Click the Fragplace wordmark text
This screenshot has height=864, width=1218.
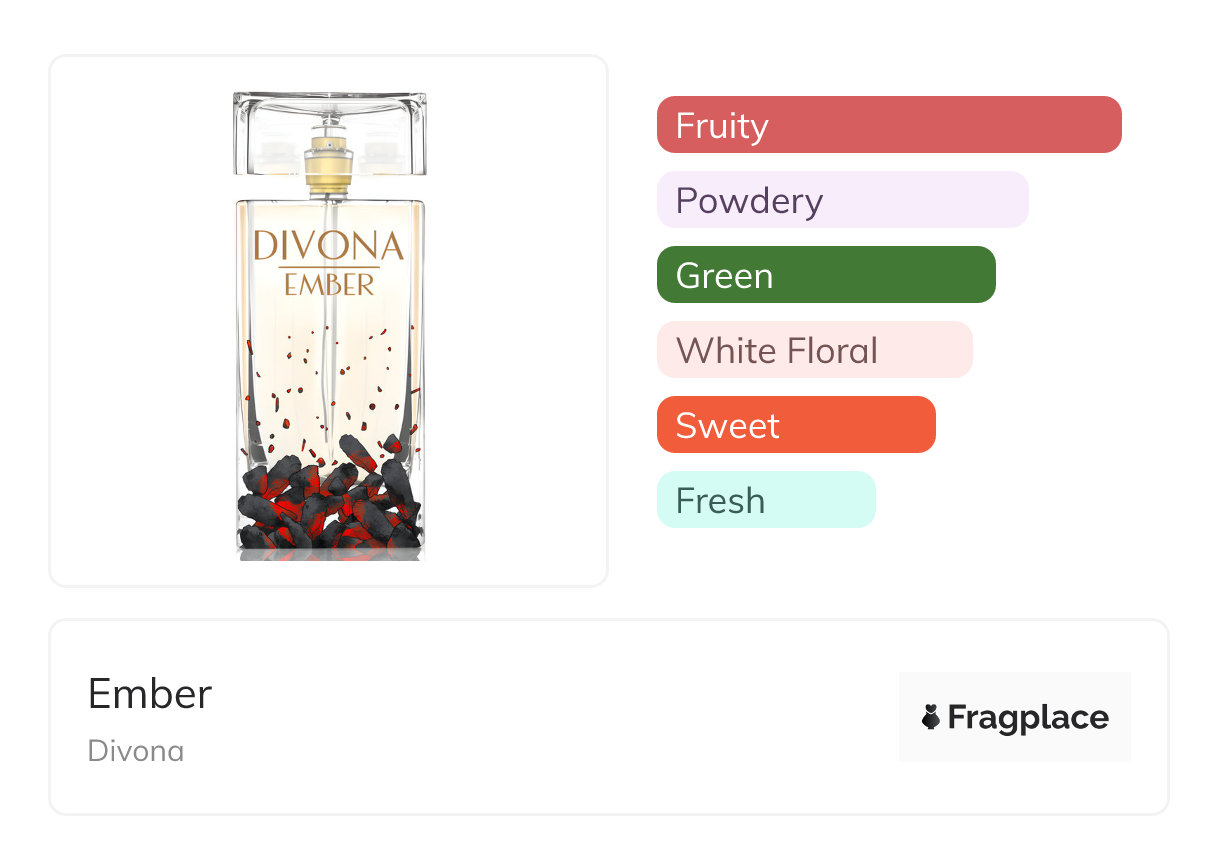coord(1028,717)
